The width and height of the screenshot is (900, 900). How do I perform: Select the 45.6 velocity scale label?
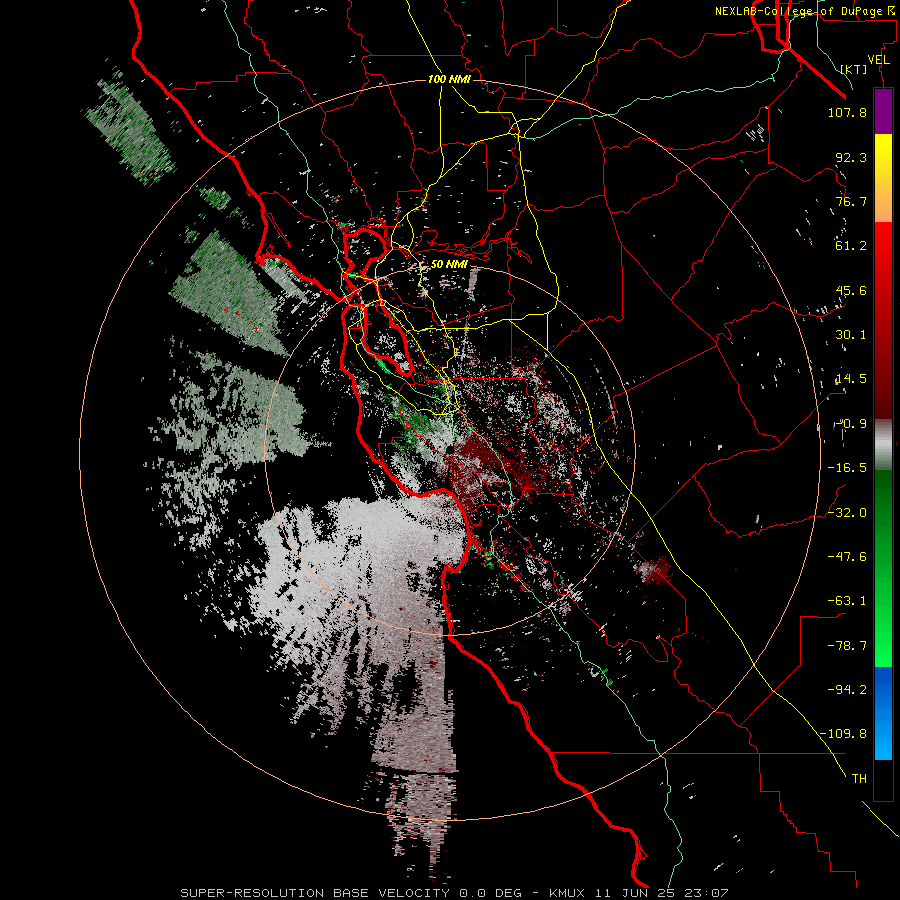click(x=851, y=290)
